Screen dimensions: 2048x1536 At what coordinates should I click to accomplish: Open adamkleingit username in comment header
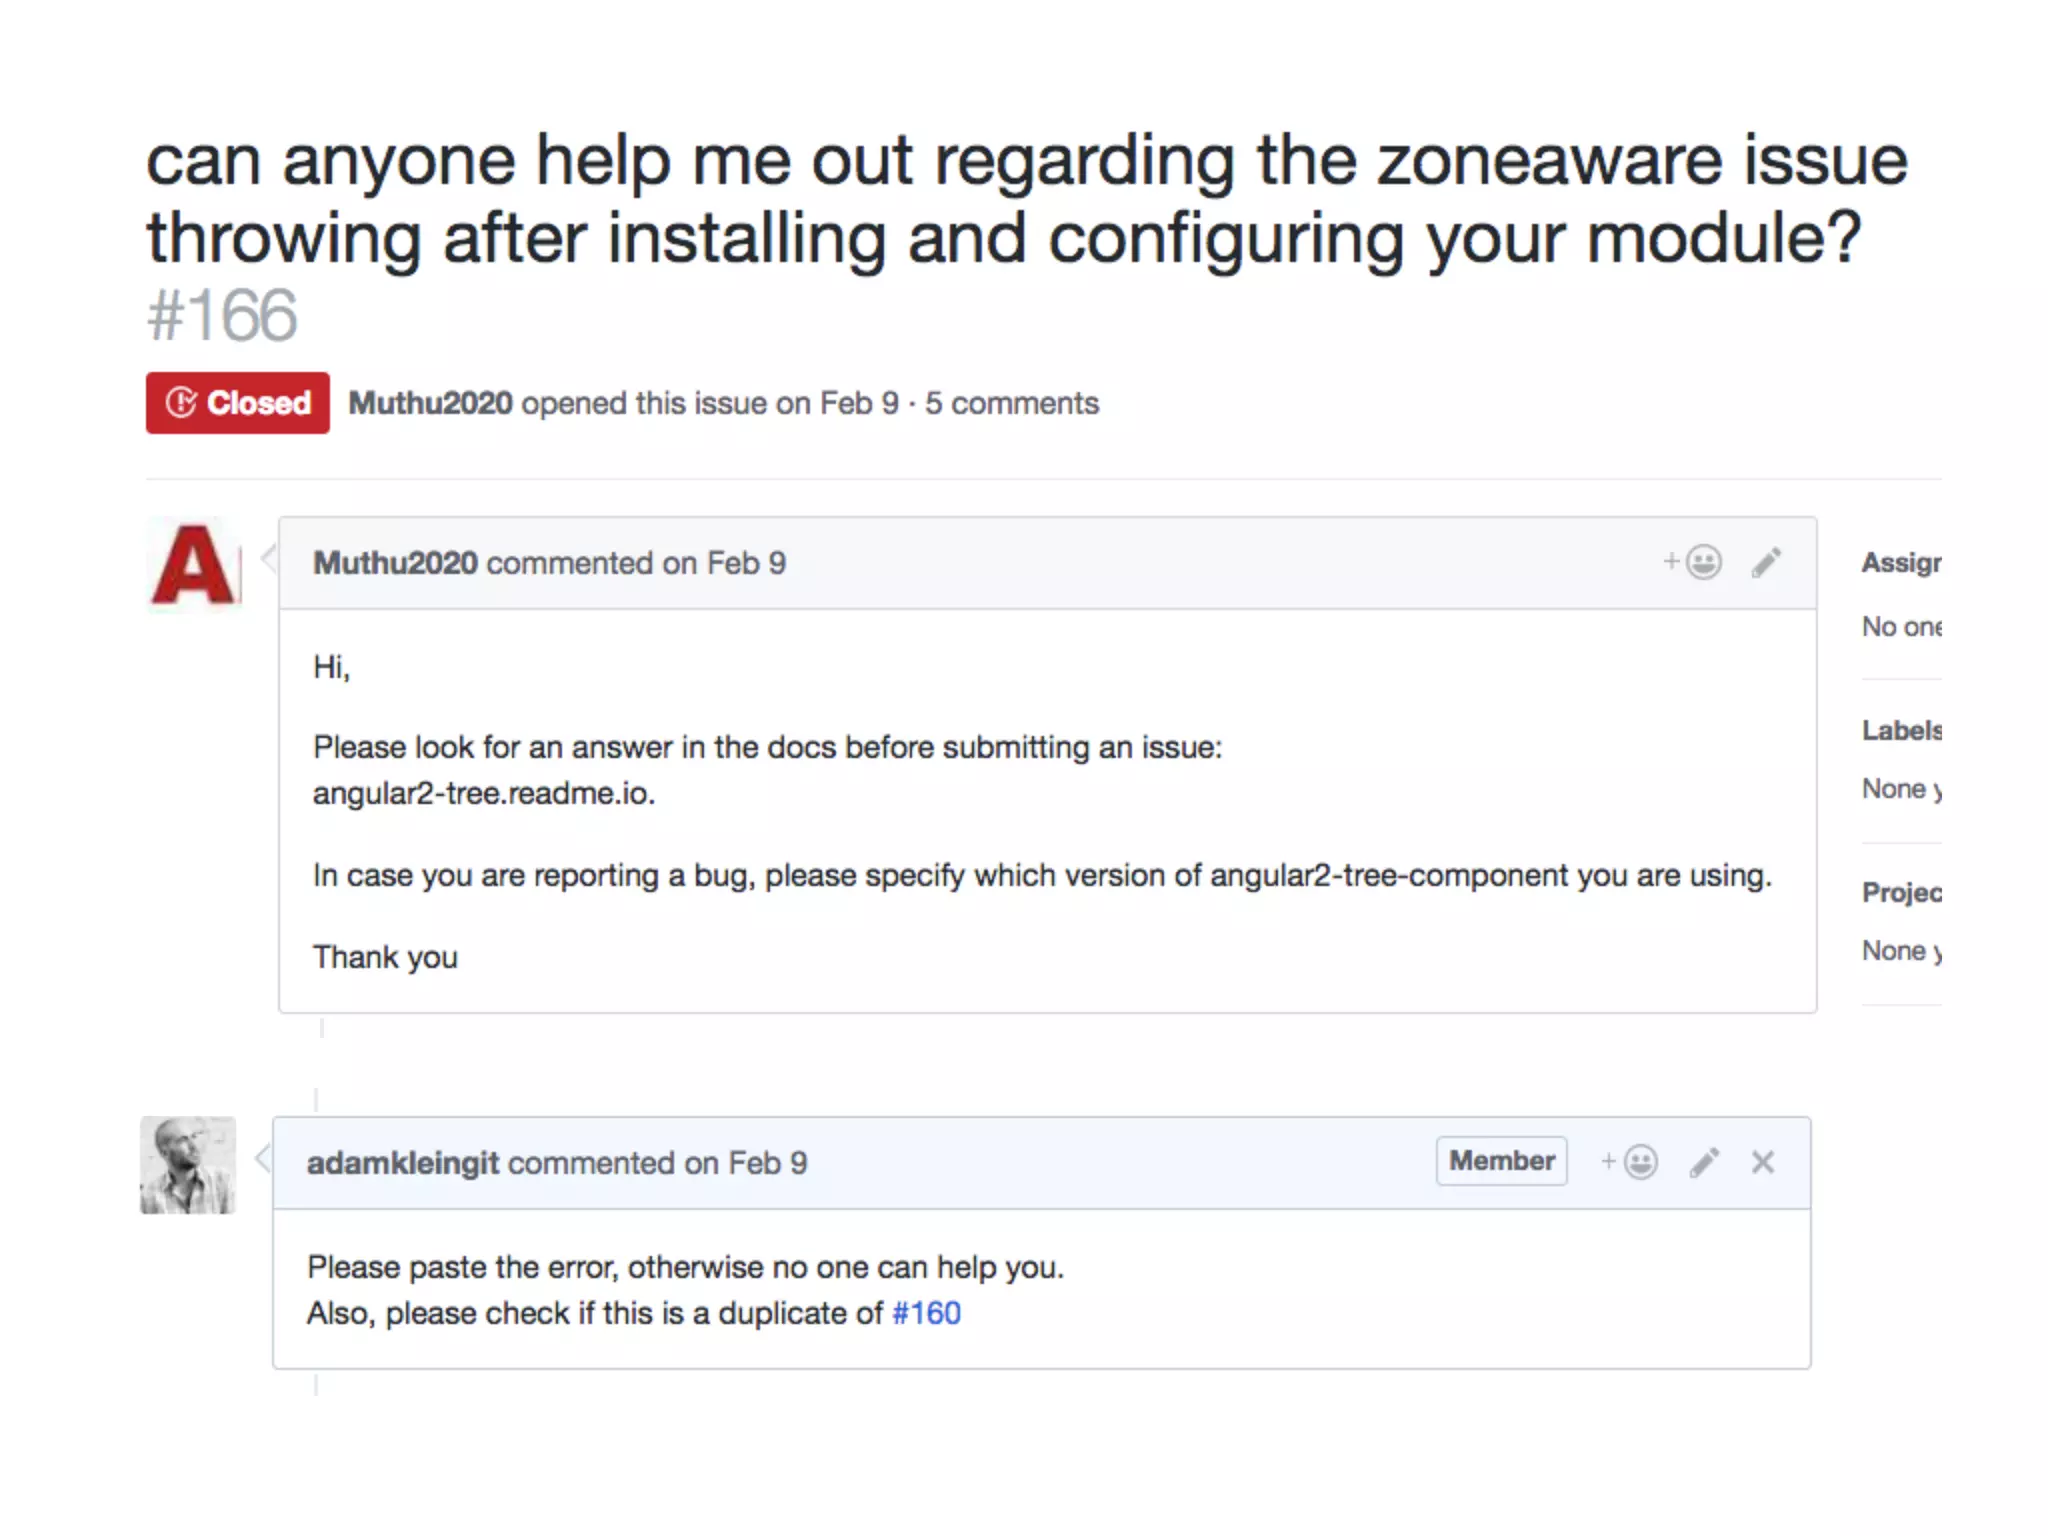[x=402, y=1163]
